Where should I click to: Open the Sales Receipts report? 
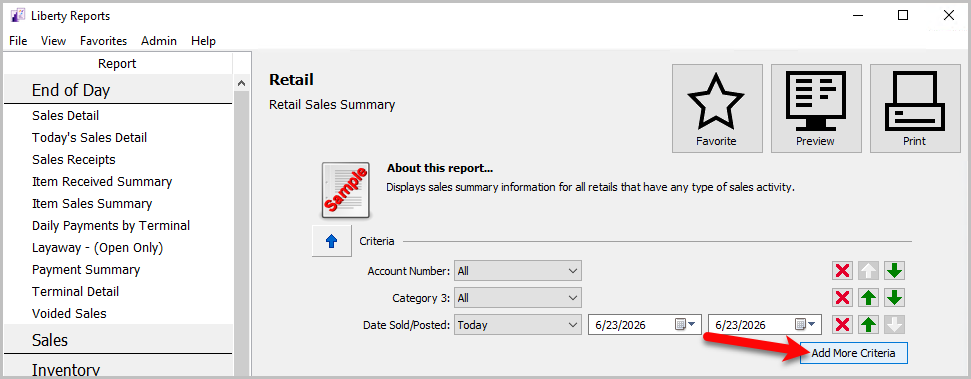(x=74, y=159)
